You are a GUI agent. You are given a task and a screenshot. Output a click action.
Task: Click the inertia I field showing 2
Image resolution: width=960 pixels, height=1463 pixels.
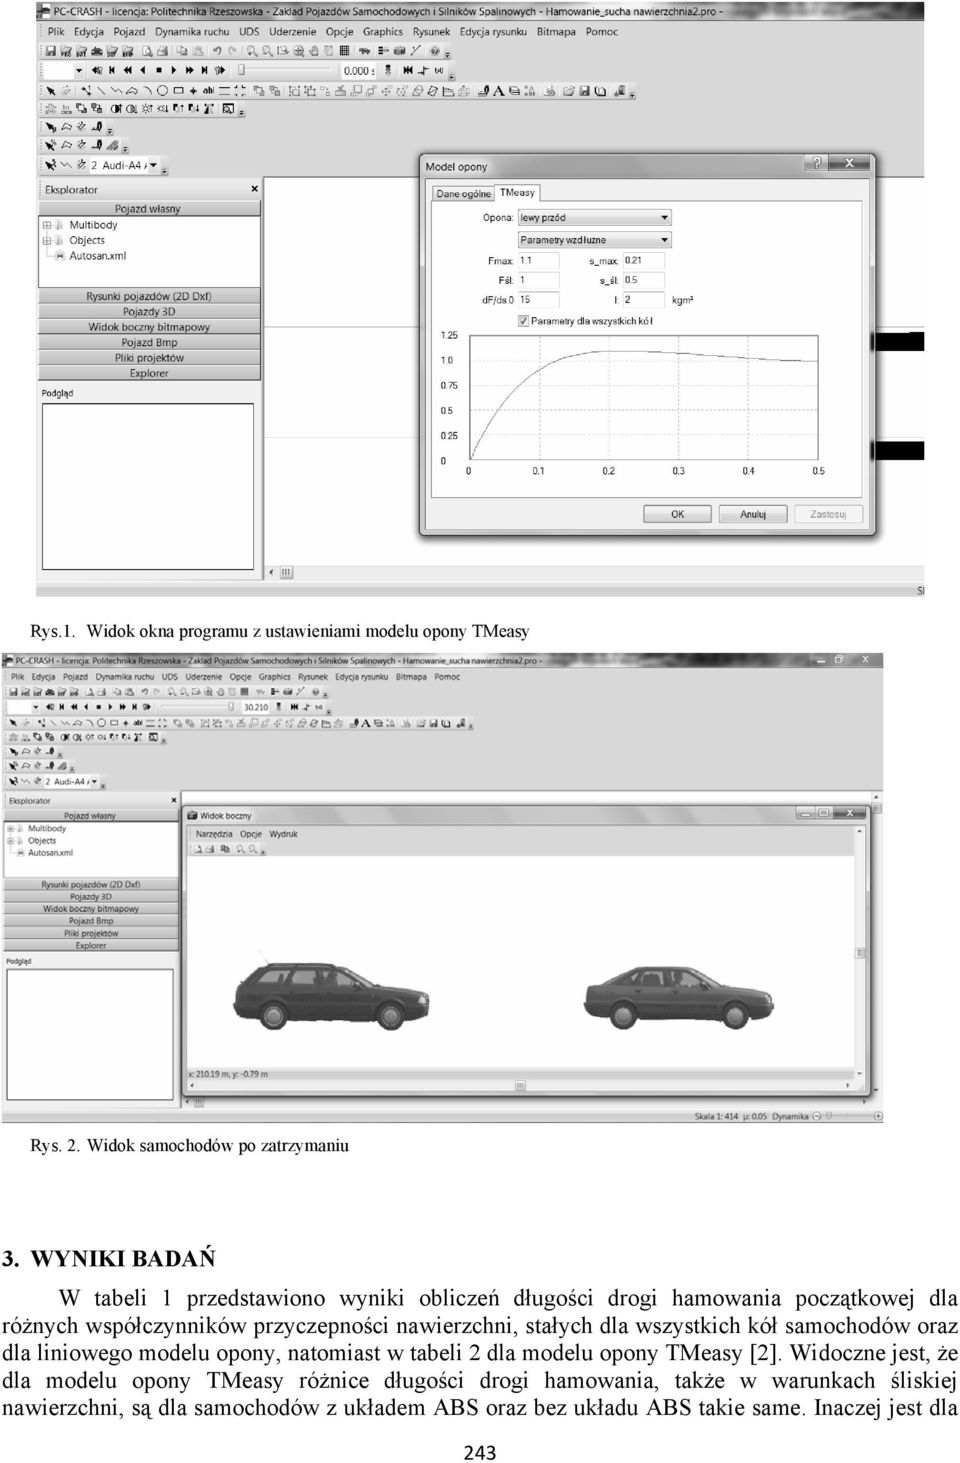tap(642, 299)
